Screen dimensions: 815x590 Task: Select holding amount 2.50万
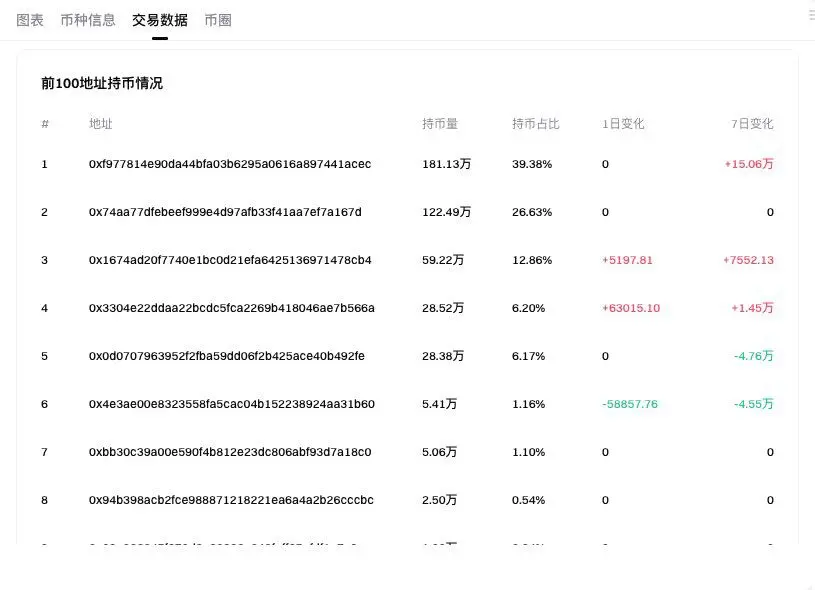[x=440, y=500]
